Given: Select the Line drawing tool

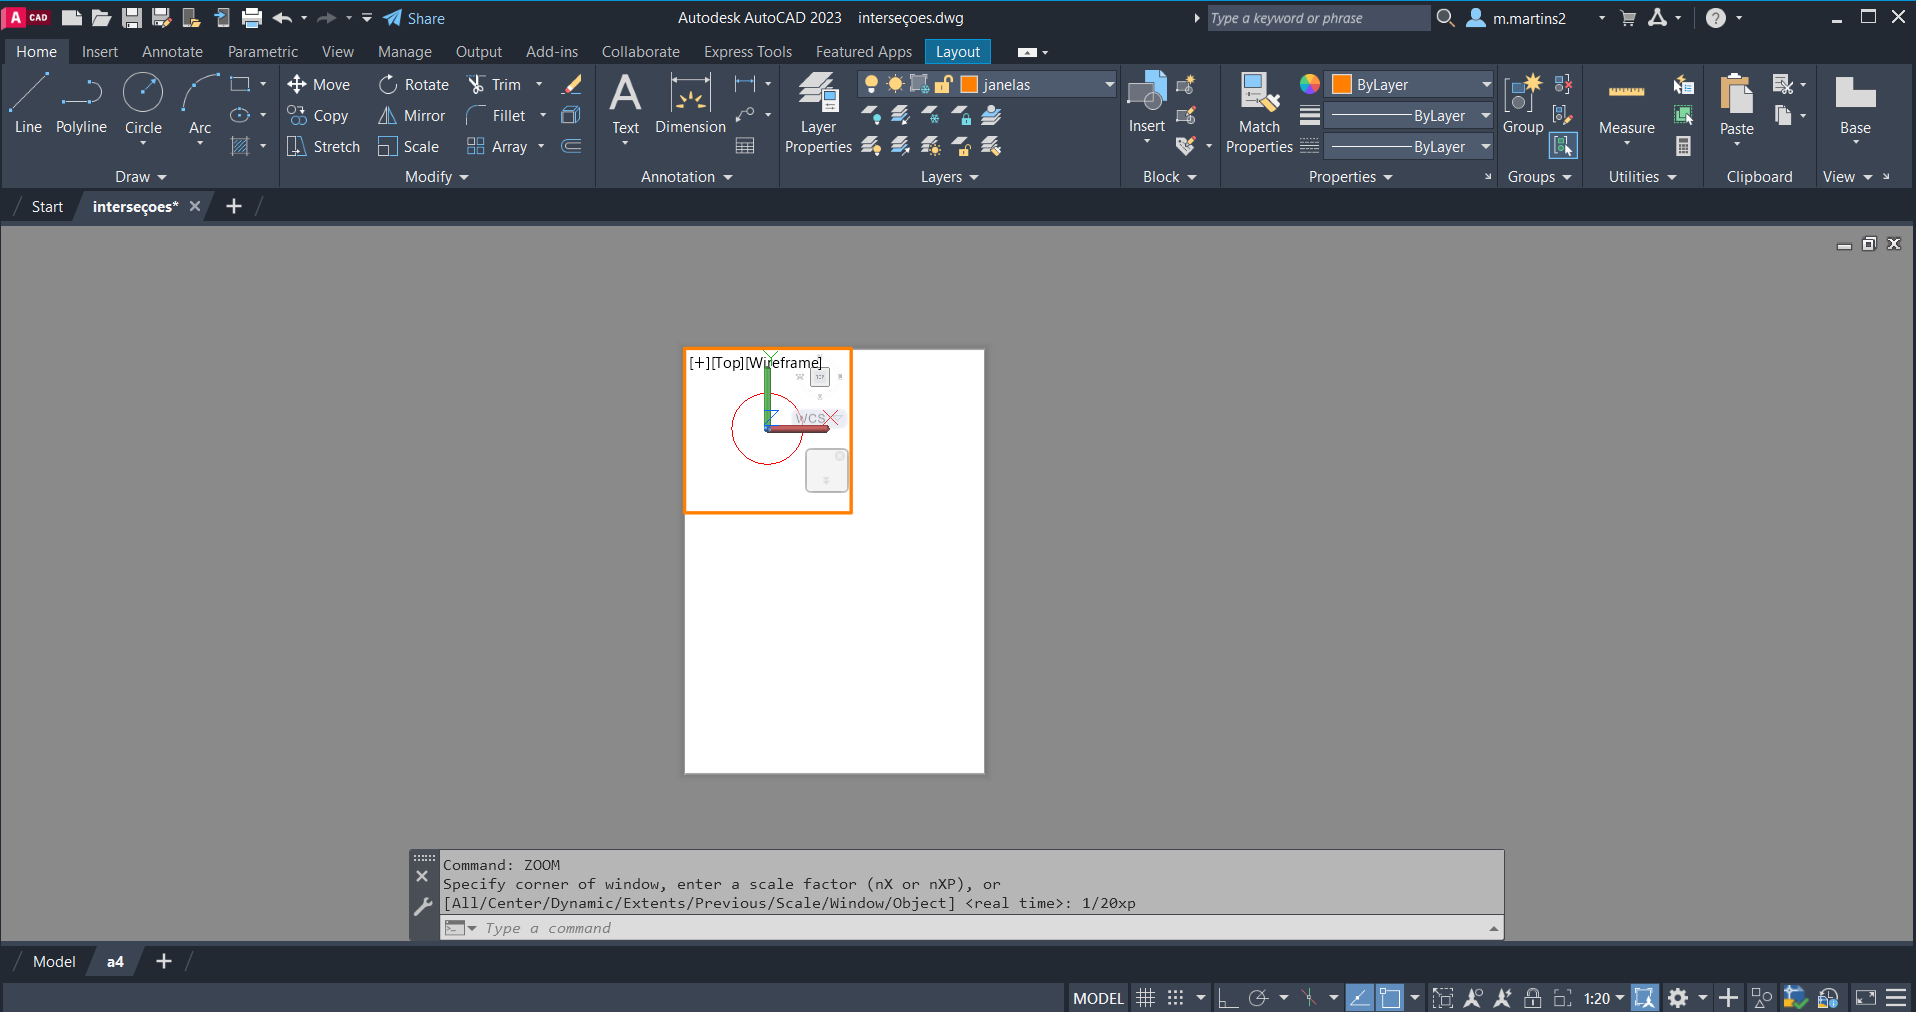Looking at the screenshot, I should (x=28, y=104).
